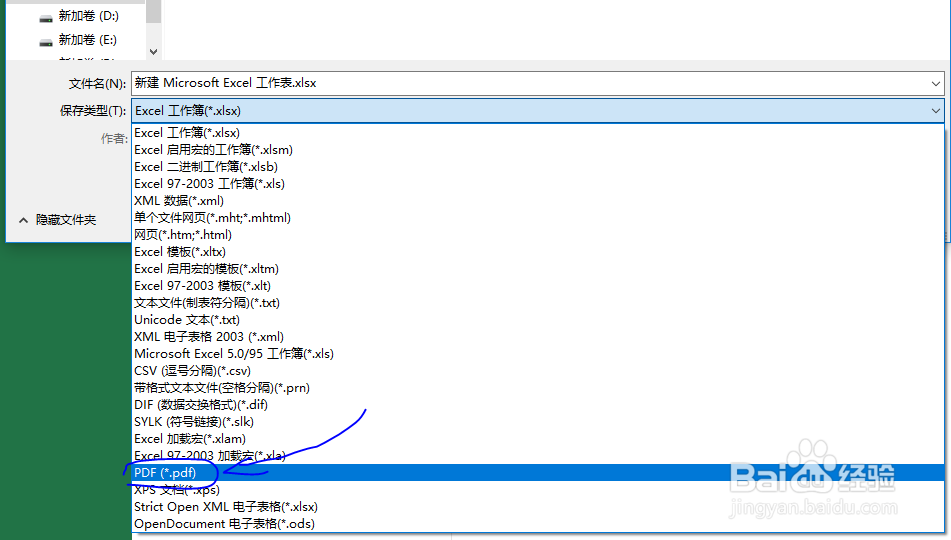The width and height of the screenshot is (951, 540).
Task: Select 文本文件(制表符分隔)(*.txt) format
Action: (x=538, y=303)
